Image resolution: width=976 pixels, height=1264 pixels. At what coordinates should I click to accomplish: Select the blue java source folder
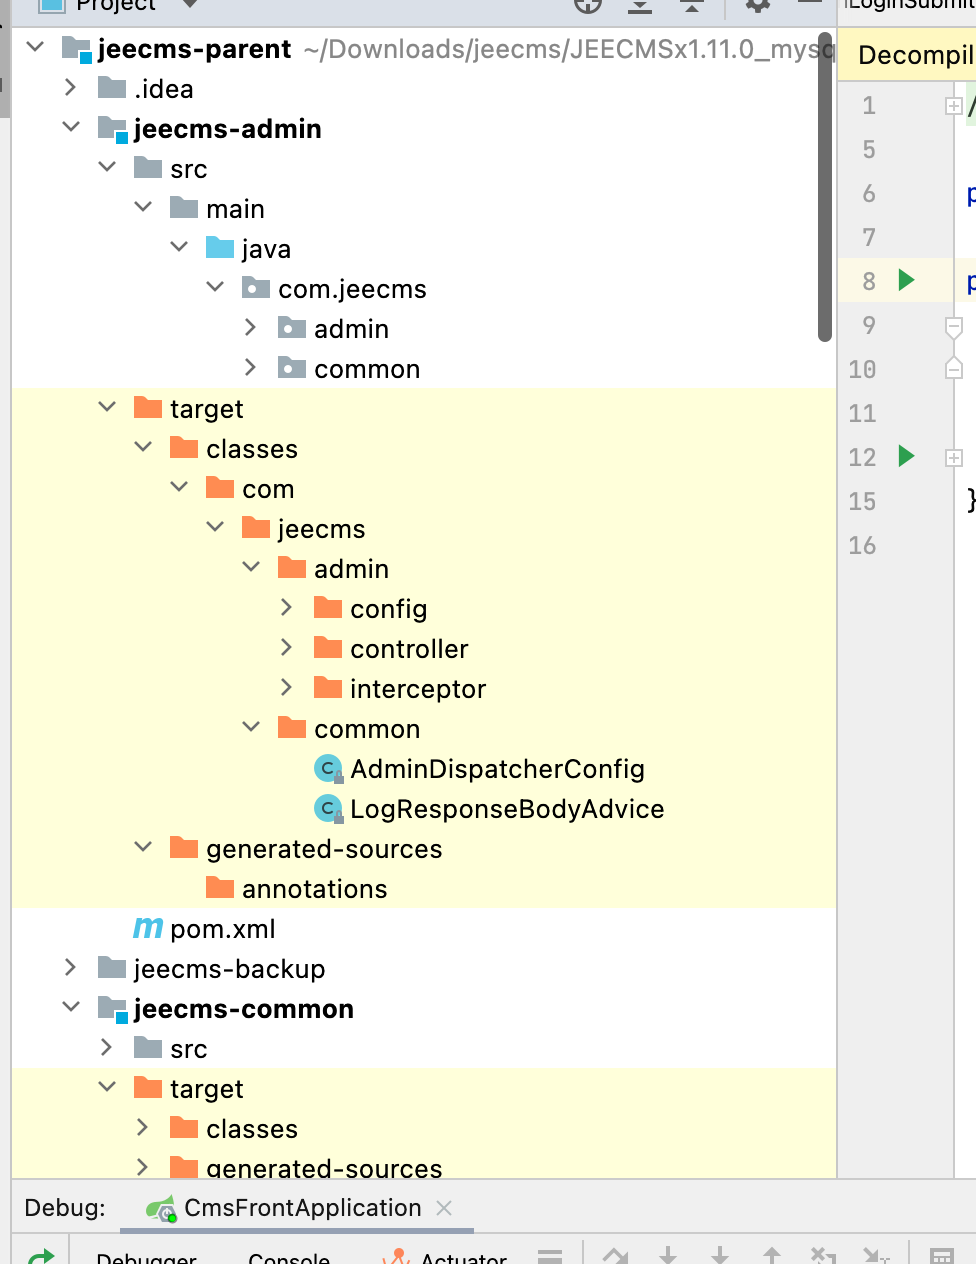click(x=265, y=249)
